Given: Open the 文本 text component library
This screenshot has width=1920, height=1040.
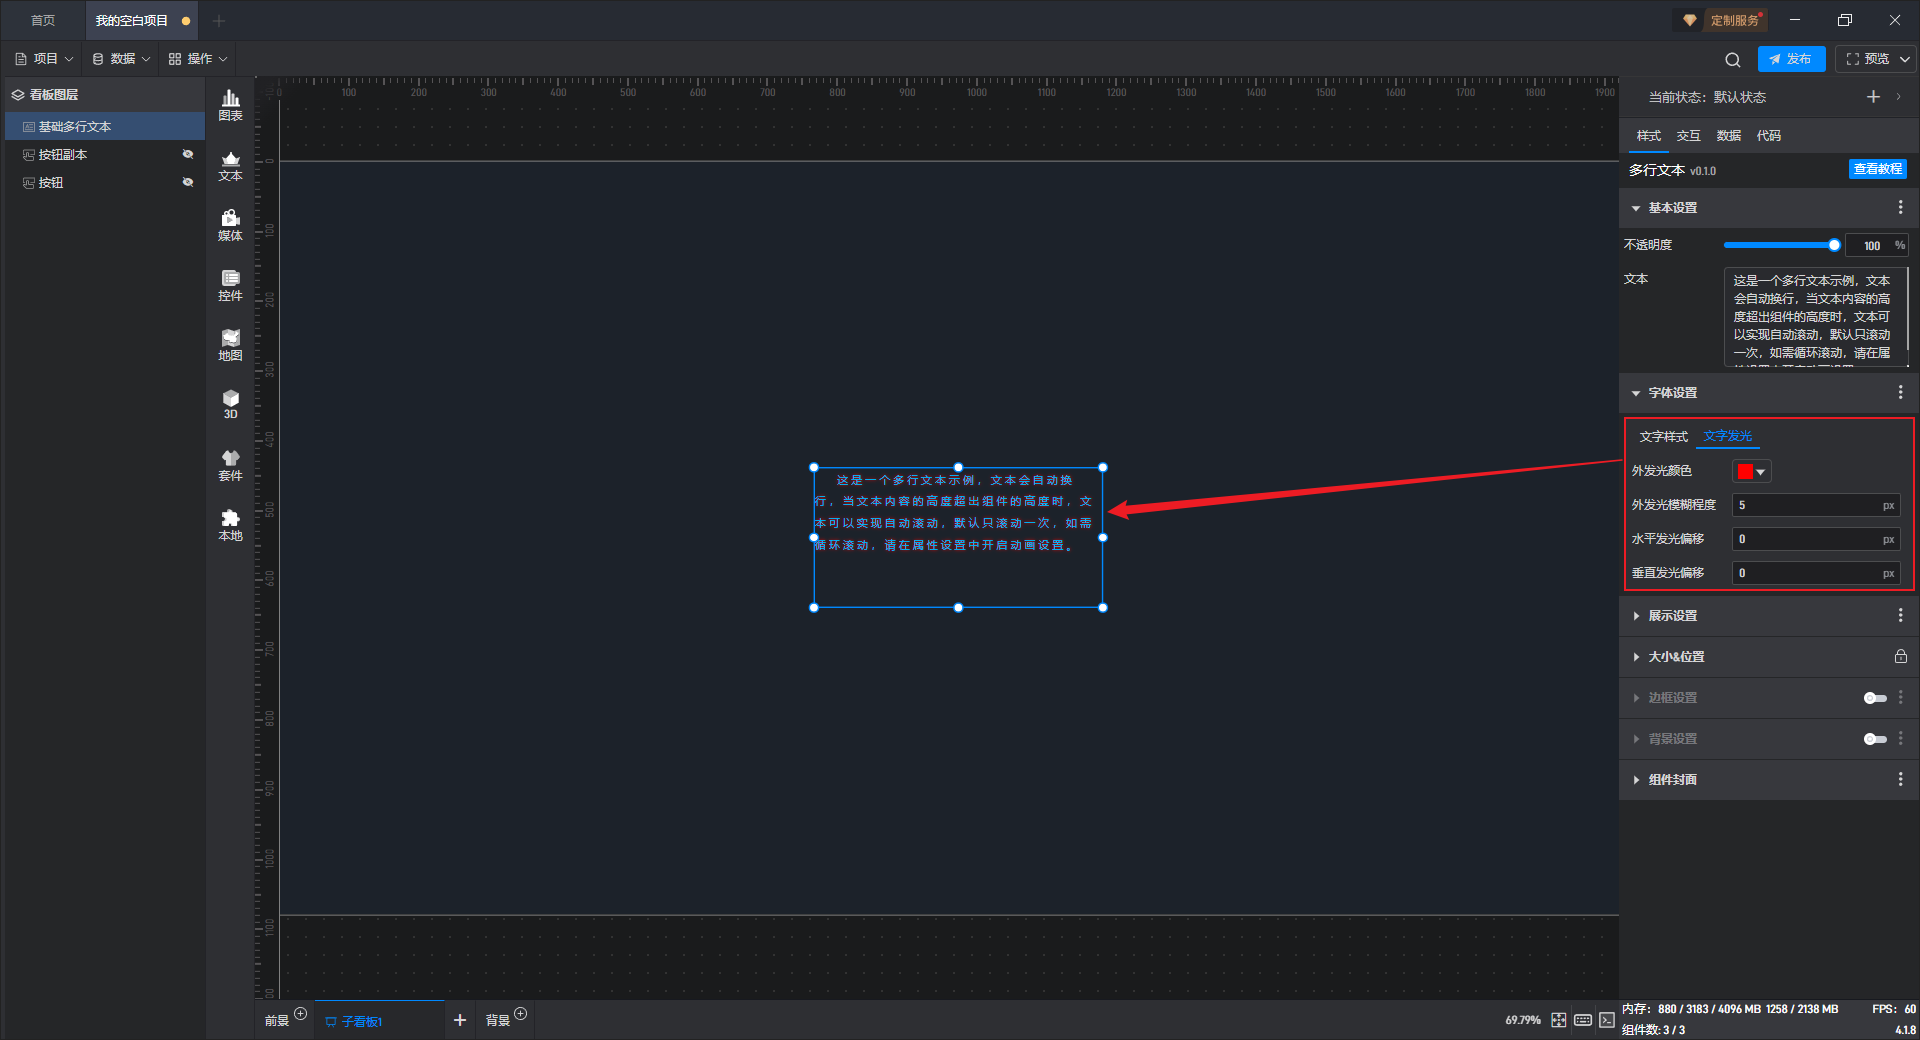Looking at the screenshot, I should 230,165.
